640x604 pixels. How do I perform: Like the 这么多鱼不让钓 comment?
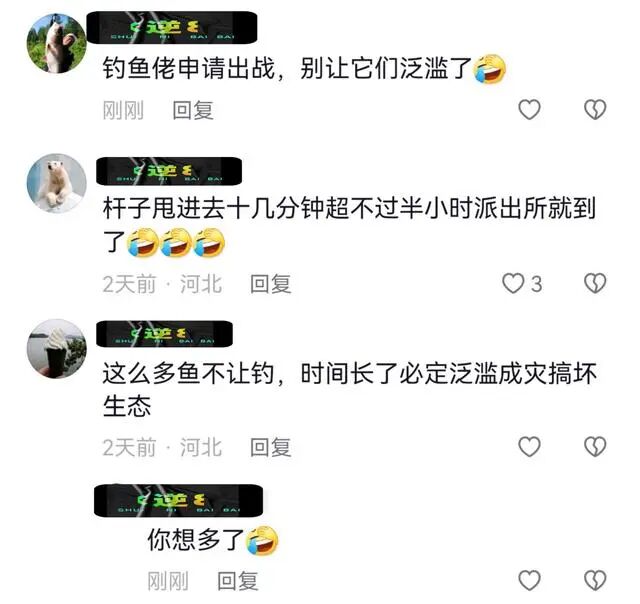point(529,446)
